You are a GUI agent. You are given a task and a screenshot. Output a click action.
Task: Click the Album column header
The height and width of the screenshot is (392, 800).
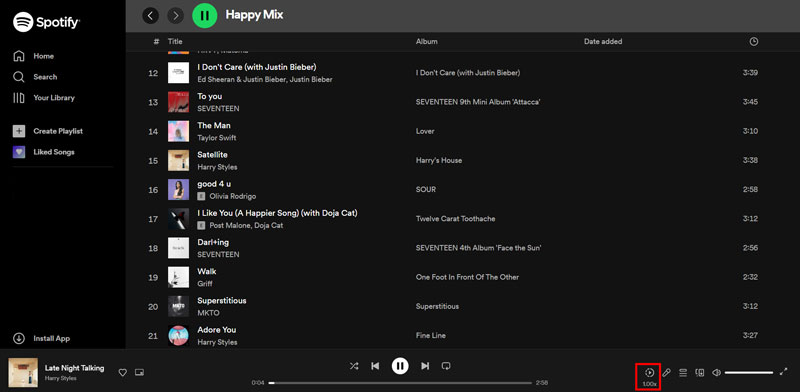(427, 42)
